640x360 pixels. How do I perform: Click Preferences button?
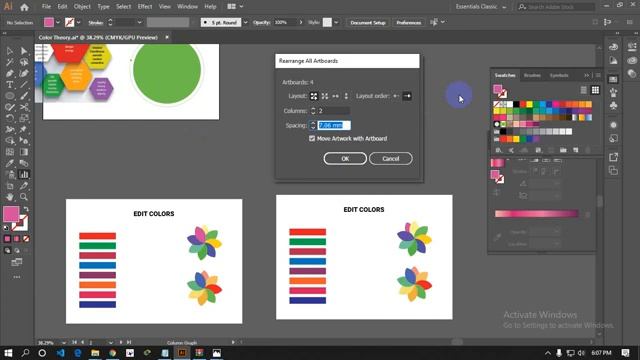[x=408, y=22]
